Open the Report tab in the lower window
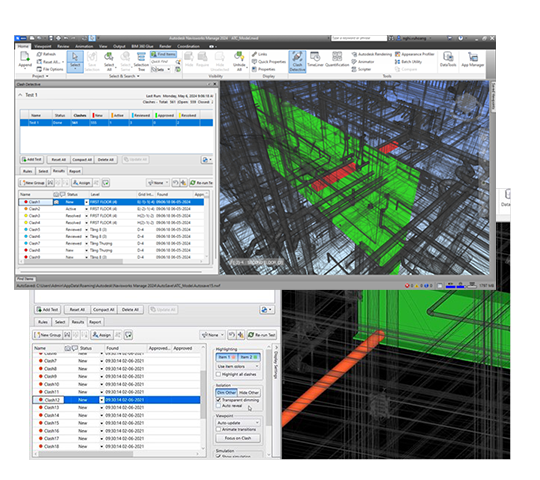Screen dimensions: 540x480 pyautogui.click(x=95, y=322)
